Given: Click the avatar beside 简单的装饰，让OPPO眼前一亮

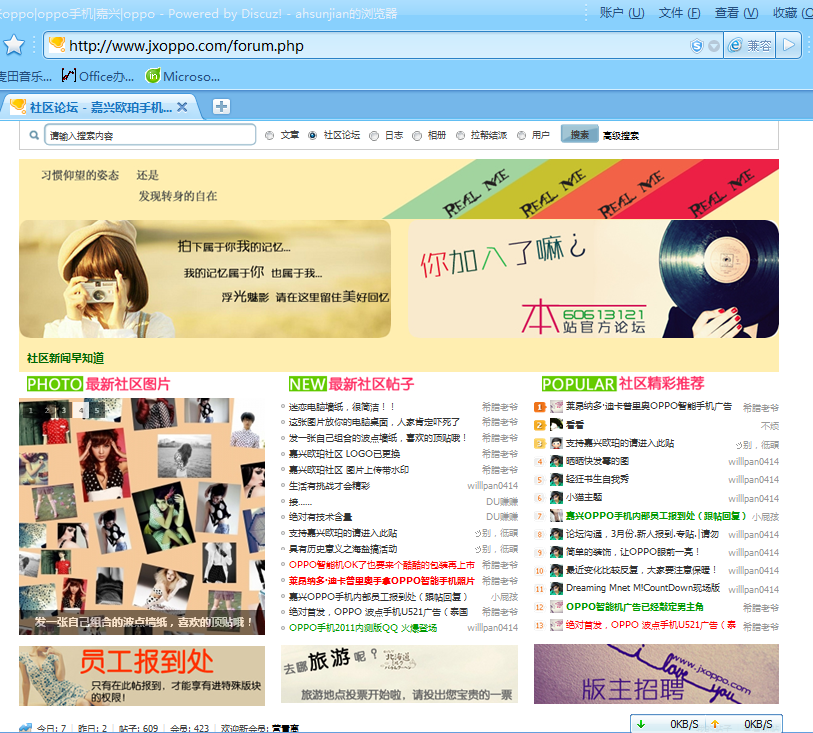Looking at the screenshot, I should click(x=556, y=552).
